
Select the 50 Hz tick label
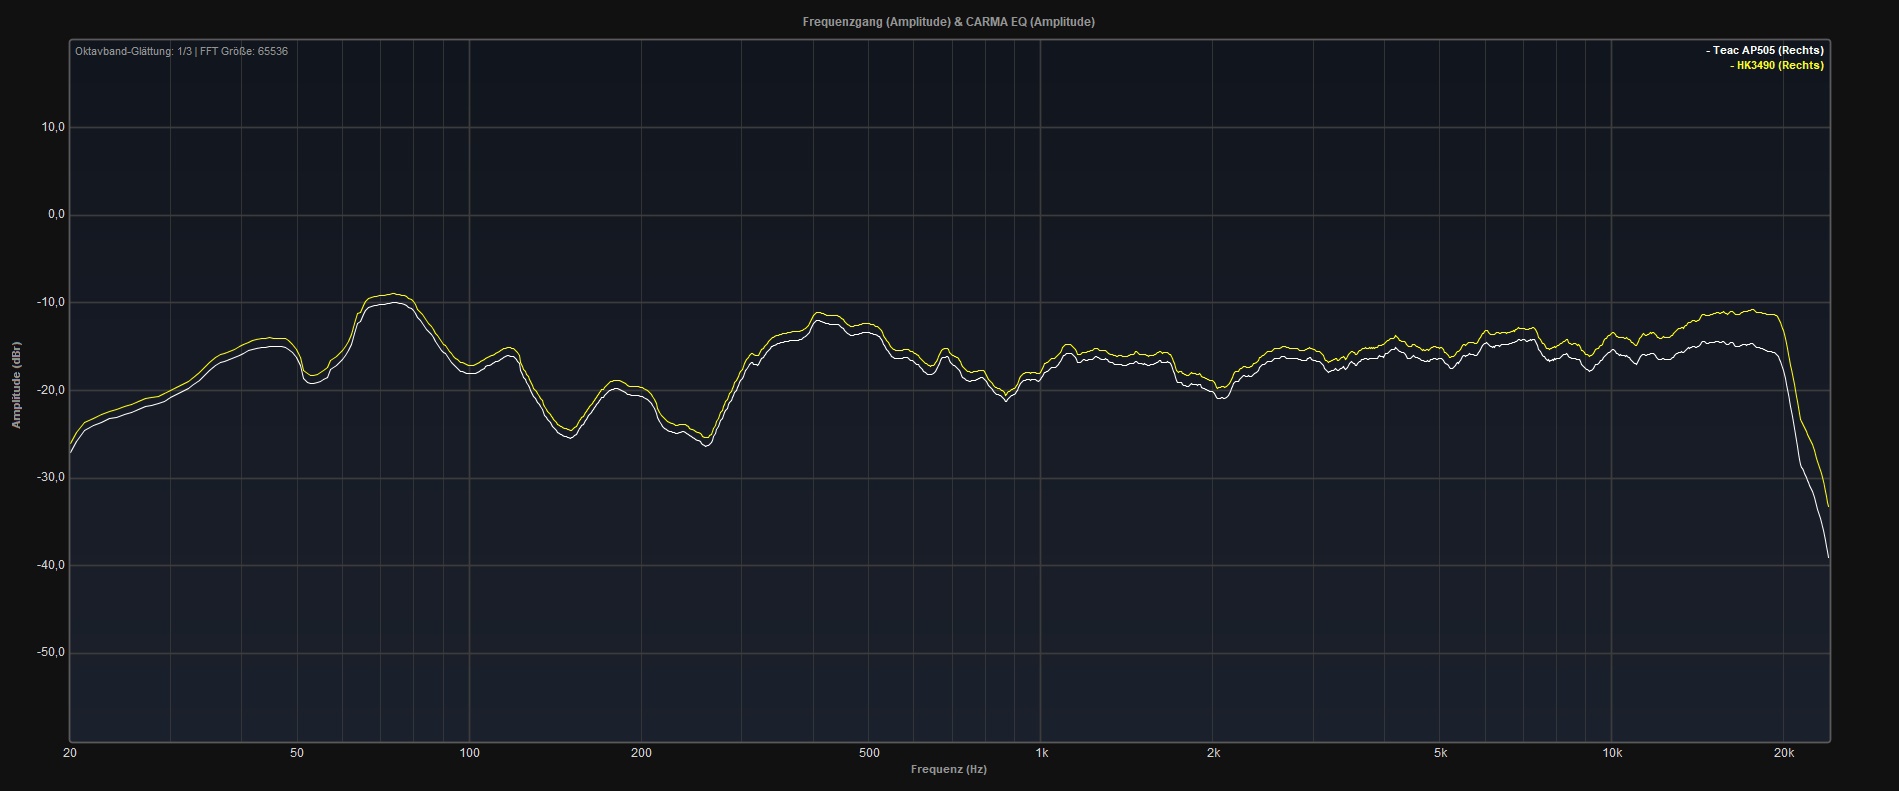click(297, 753)
